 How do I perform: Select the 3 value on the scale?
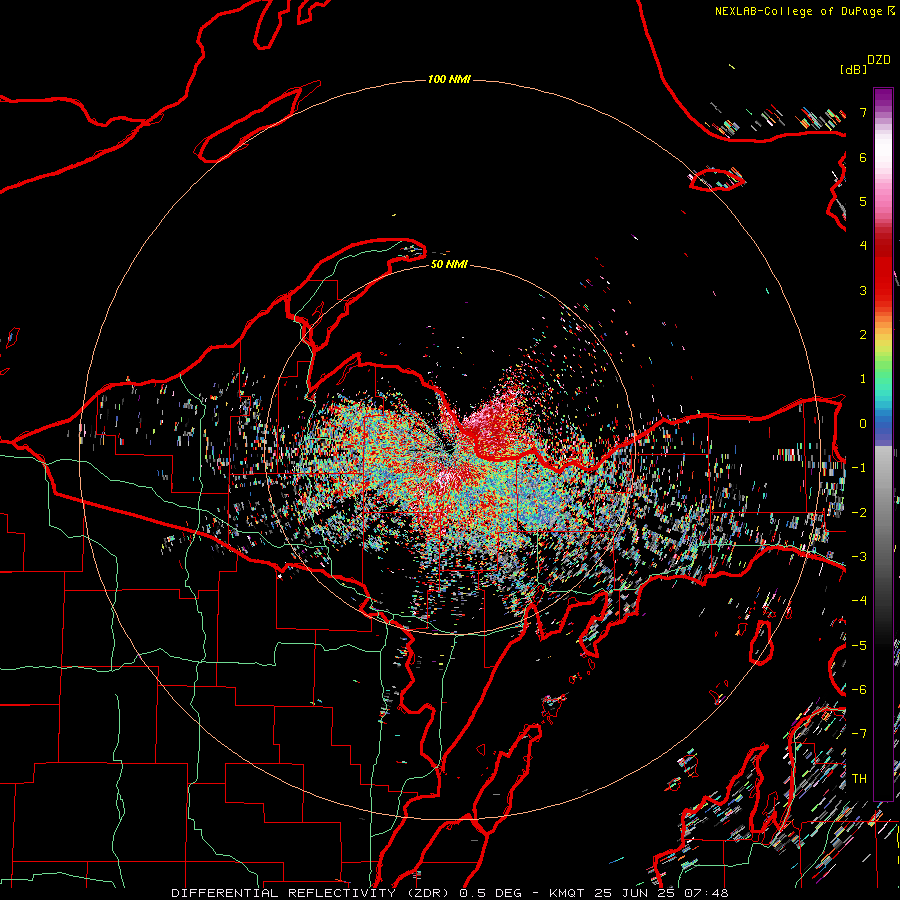point(863,290)
